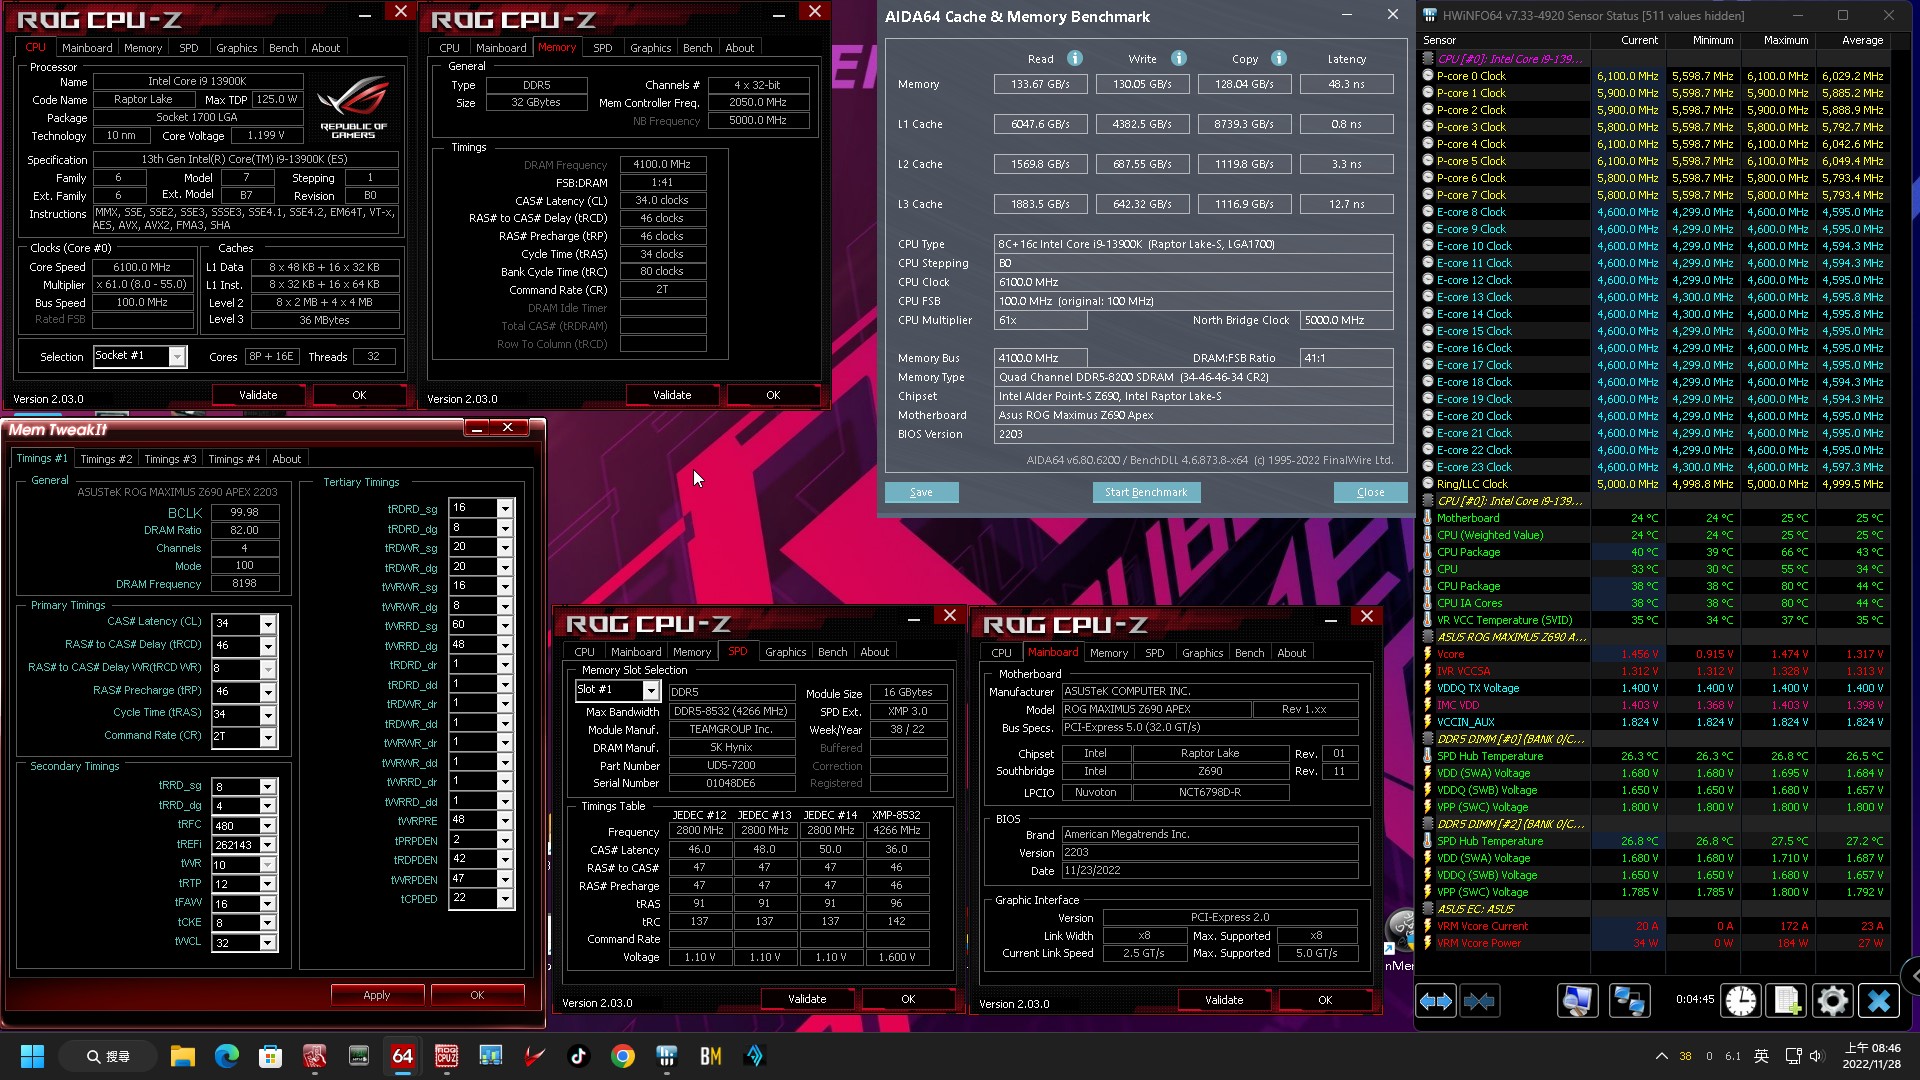This screenshot has width=1920, height=1080.
Task: Open HWiNFO remote network monitors icon
Action: tap(1629, 1001)
